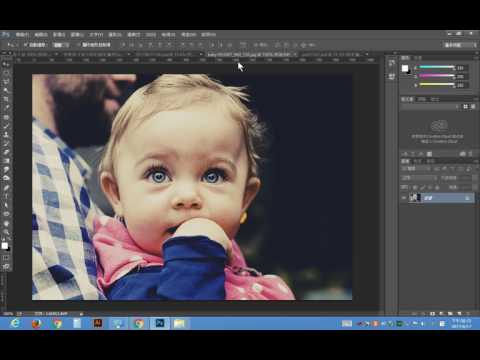
Task: Select the Move tool
Action: [x=6, y=64]
